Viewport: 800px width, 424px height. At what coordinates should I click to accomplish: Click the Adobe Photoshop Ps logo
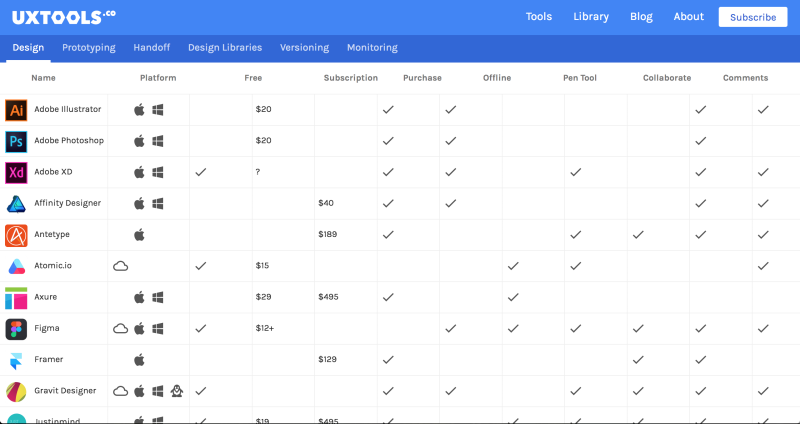click(x=16, y=141)
